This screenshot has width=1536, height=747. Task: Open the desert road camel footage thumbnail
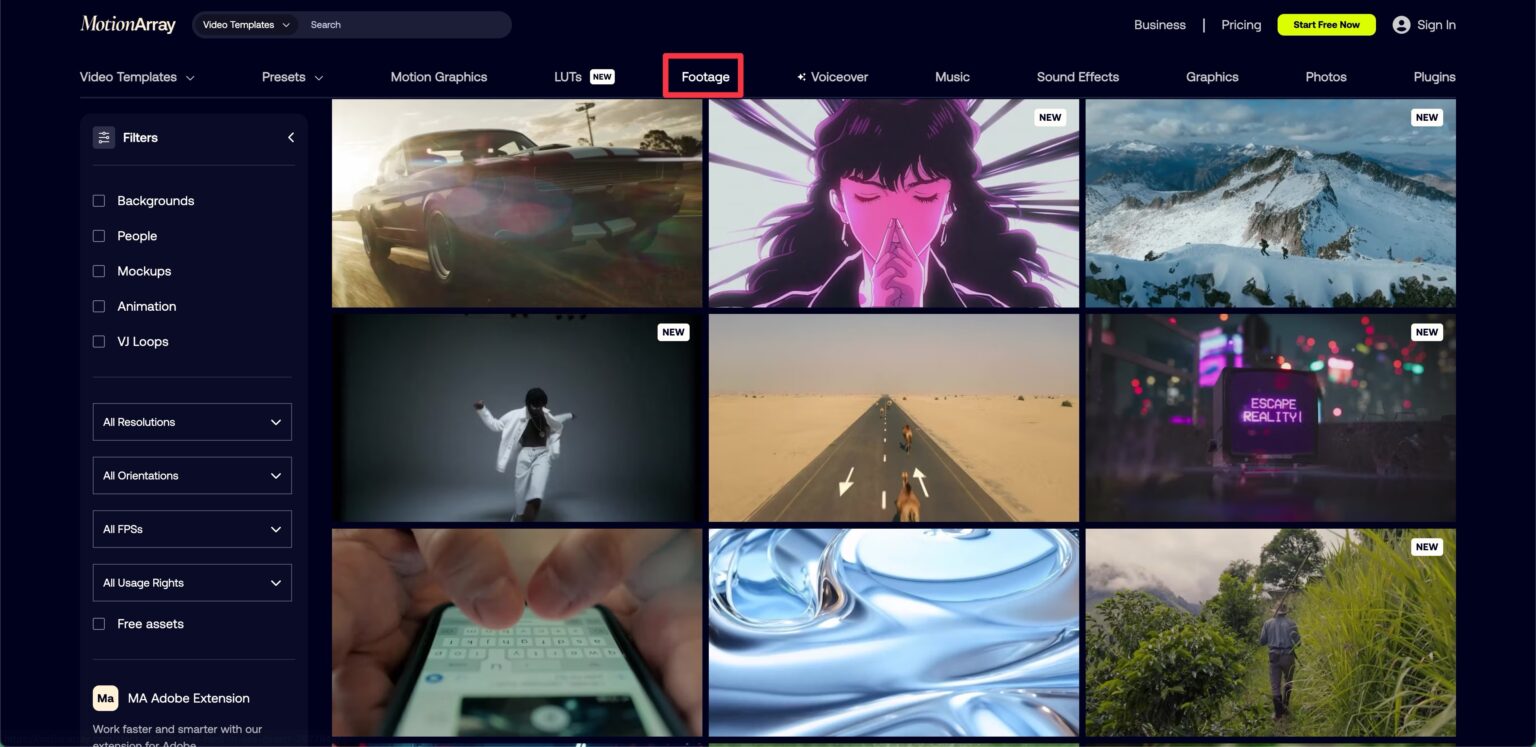point(893,418)
